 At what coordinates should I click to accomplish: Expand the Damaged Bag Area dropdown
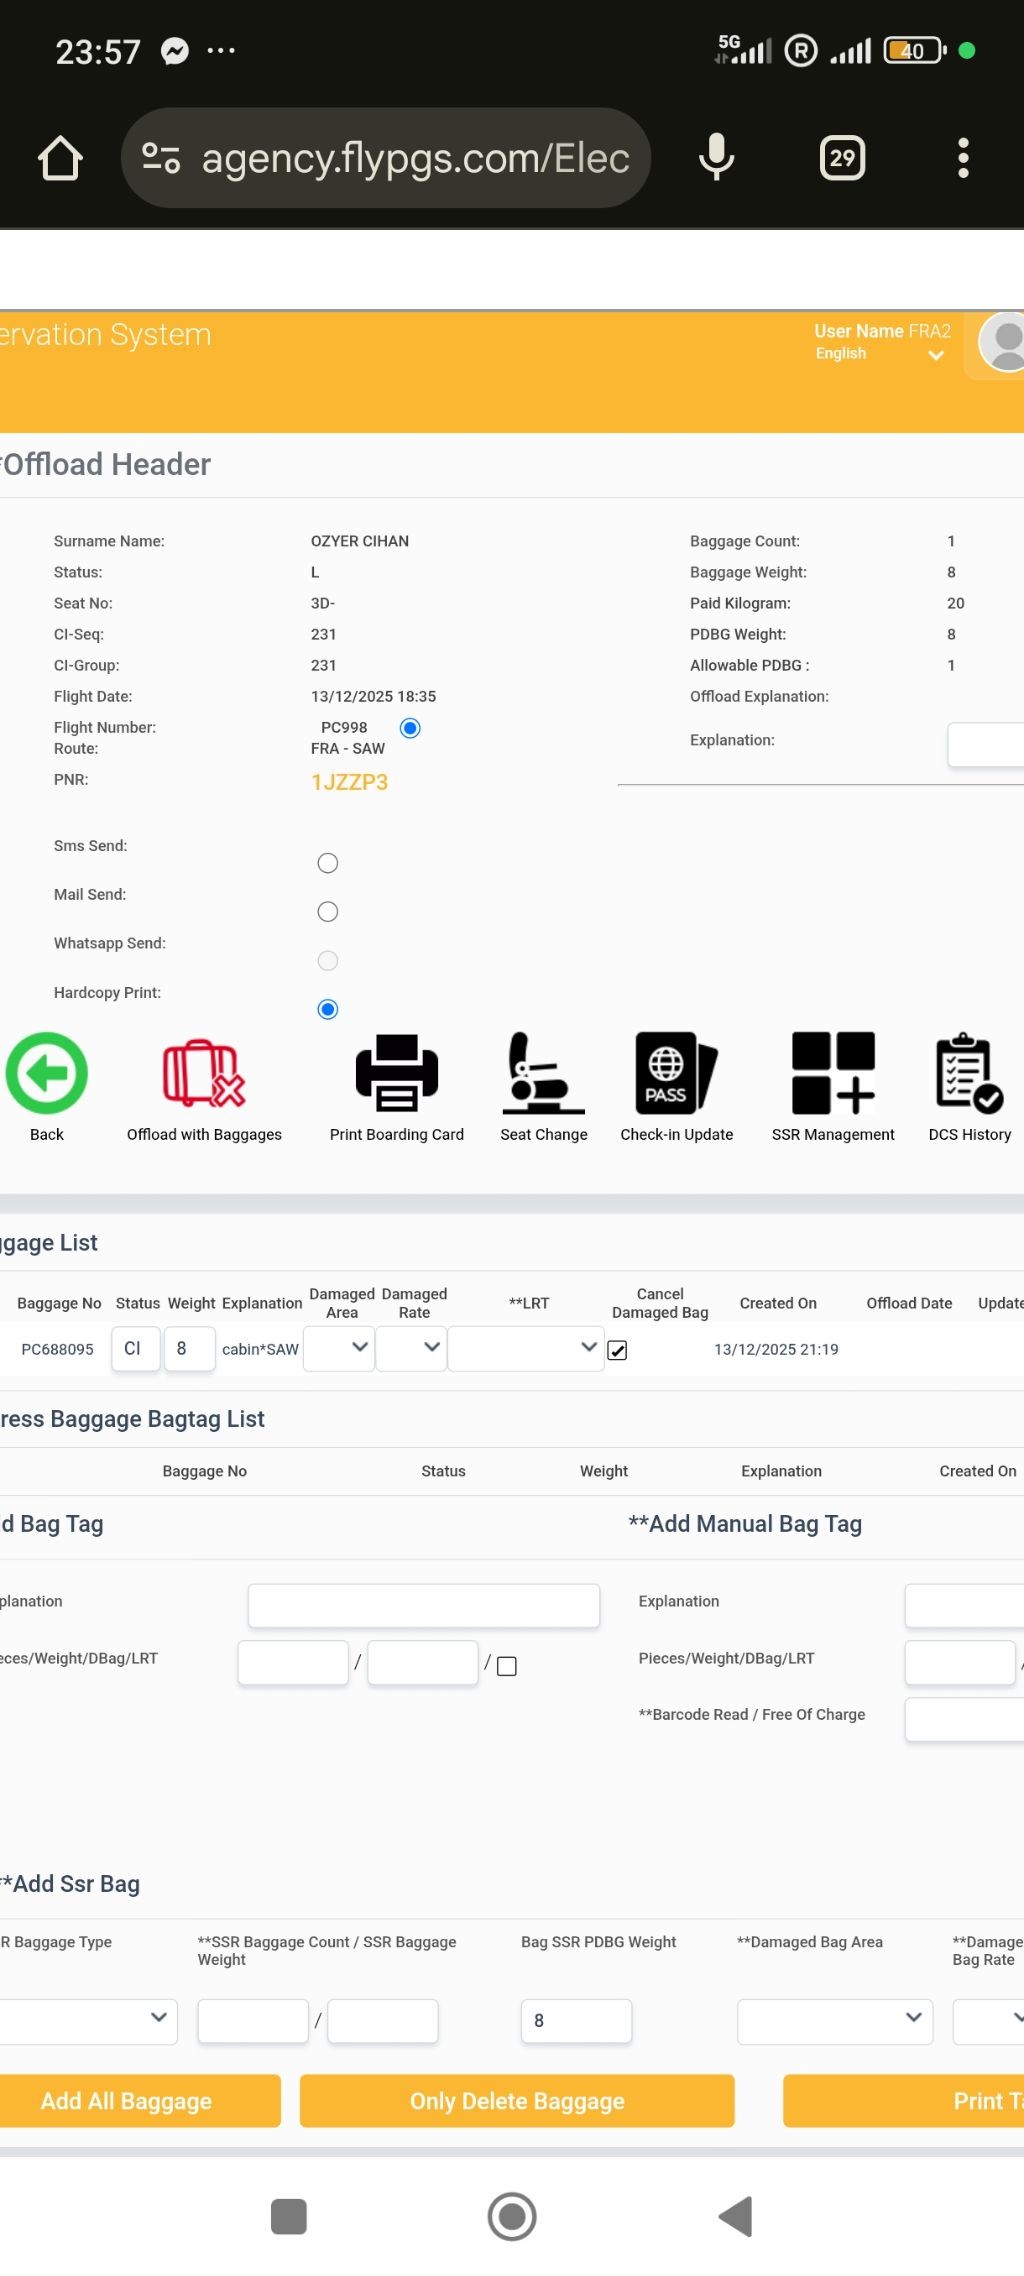(x=834, y=2021)
